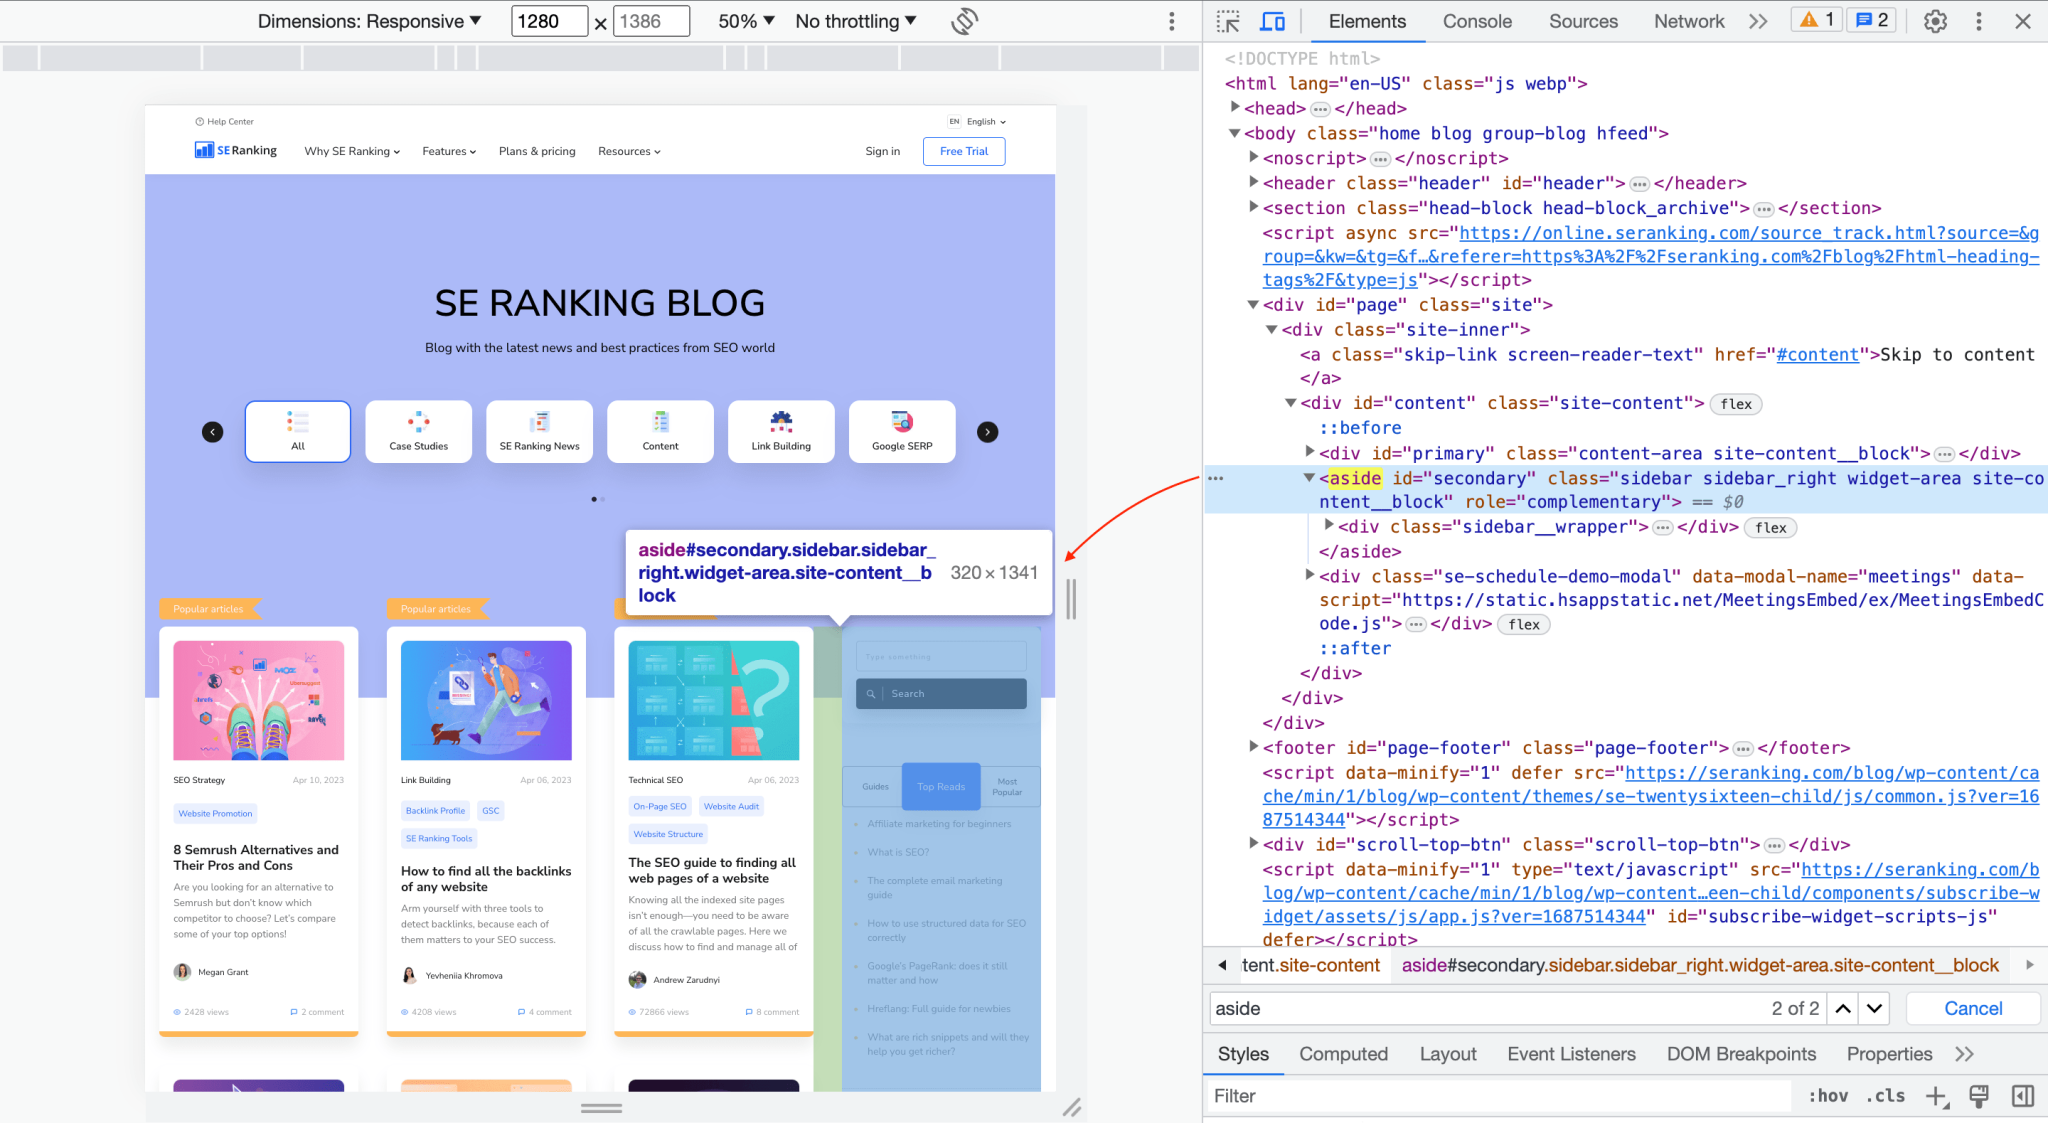
Task: Toggle the device toolbar icon
Action: click(1272, 20)
